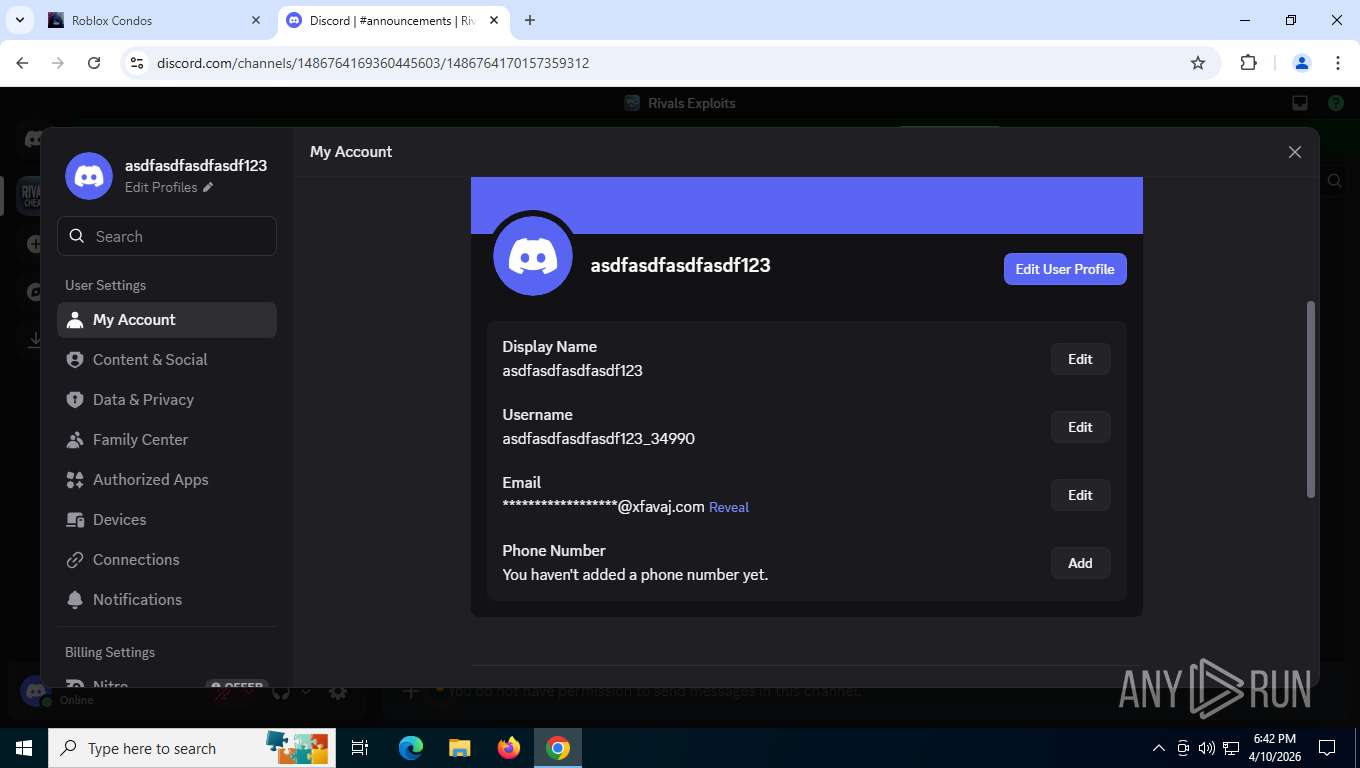Open the tab search dropdown
1360x768 pixels.
coord(20,20)
